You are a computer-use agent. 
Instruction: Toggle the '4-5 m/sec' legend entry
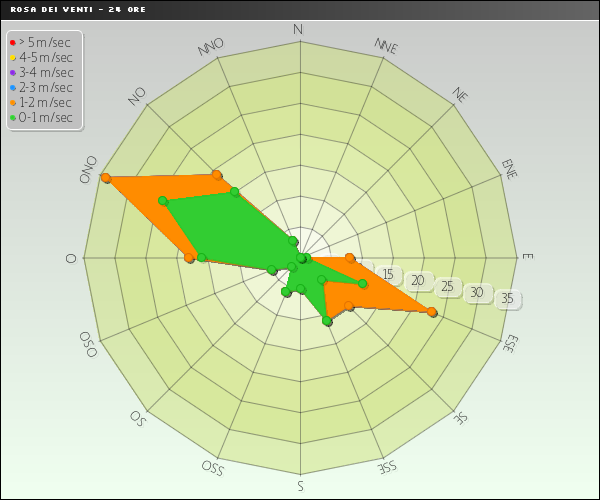[x=45, y=57]
